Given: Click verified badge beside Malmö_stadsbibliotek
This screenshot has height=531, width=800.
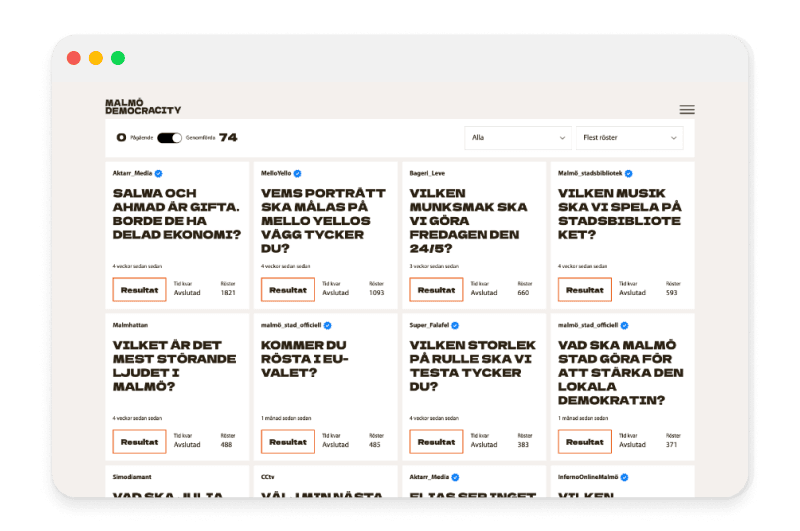Looking at the screenshot, I should (629, 173).
